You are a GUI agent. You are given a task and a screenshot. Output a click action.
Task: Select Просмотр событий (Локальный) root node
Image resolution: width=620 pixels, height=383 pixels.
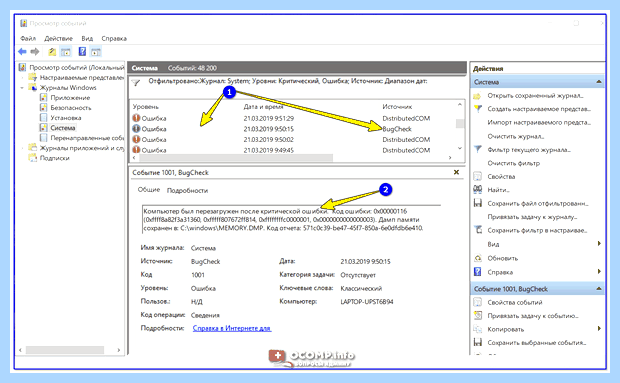coord(77,67)
